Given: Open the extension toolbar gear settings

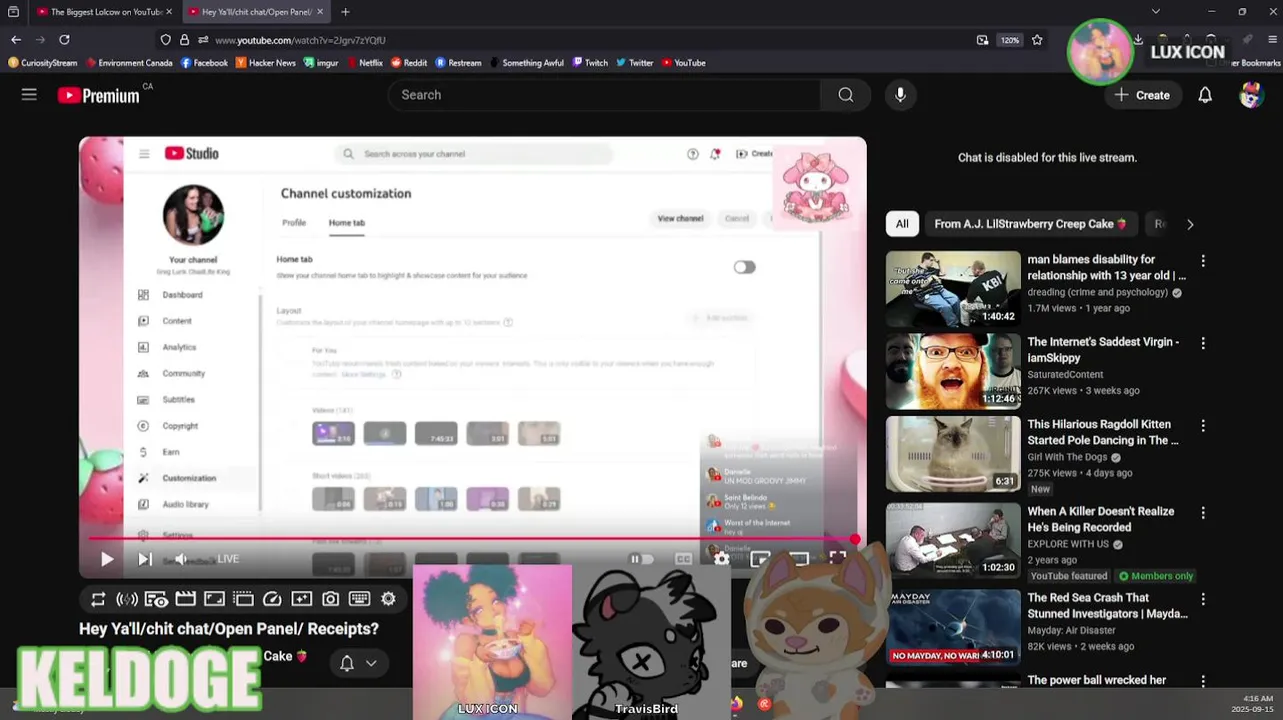Looking at the screenshot, I should click(x=388, y=599).
